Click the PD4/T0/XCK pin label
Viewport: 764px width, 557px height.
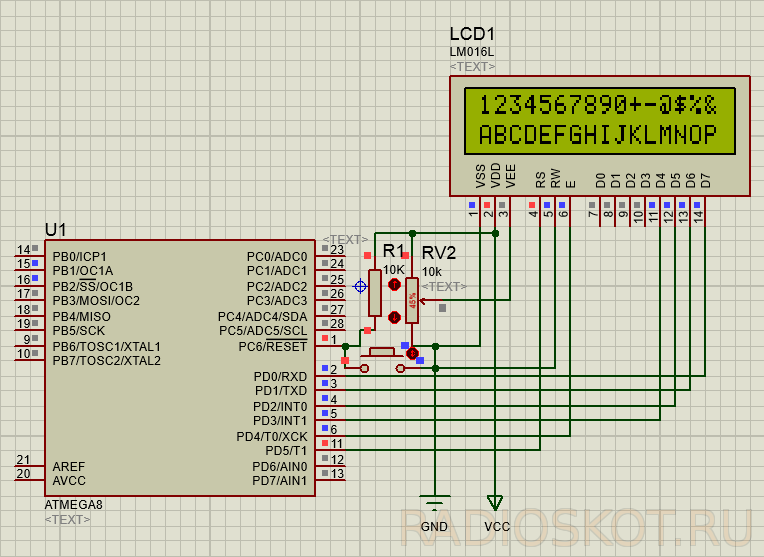coord(272,437)
